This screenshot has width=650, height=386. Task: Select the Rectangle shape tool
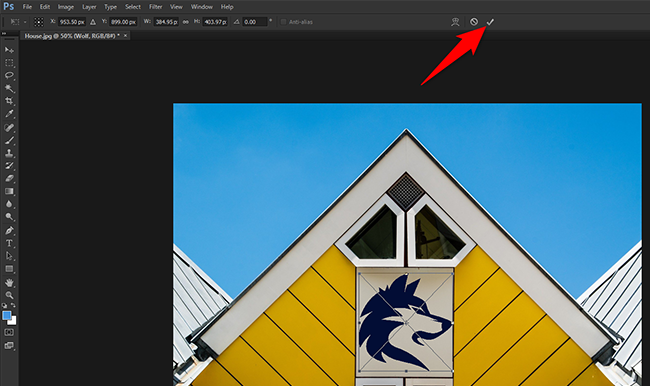(9, 269)
